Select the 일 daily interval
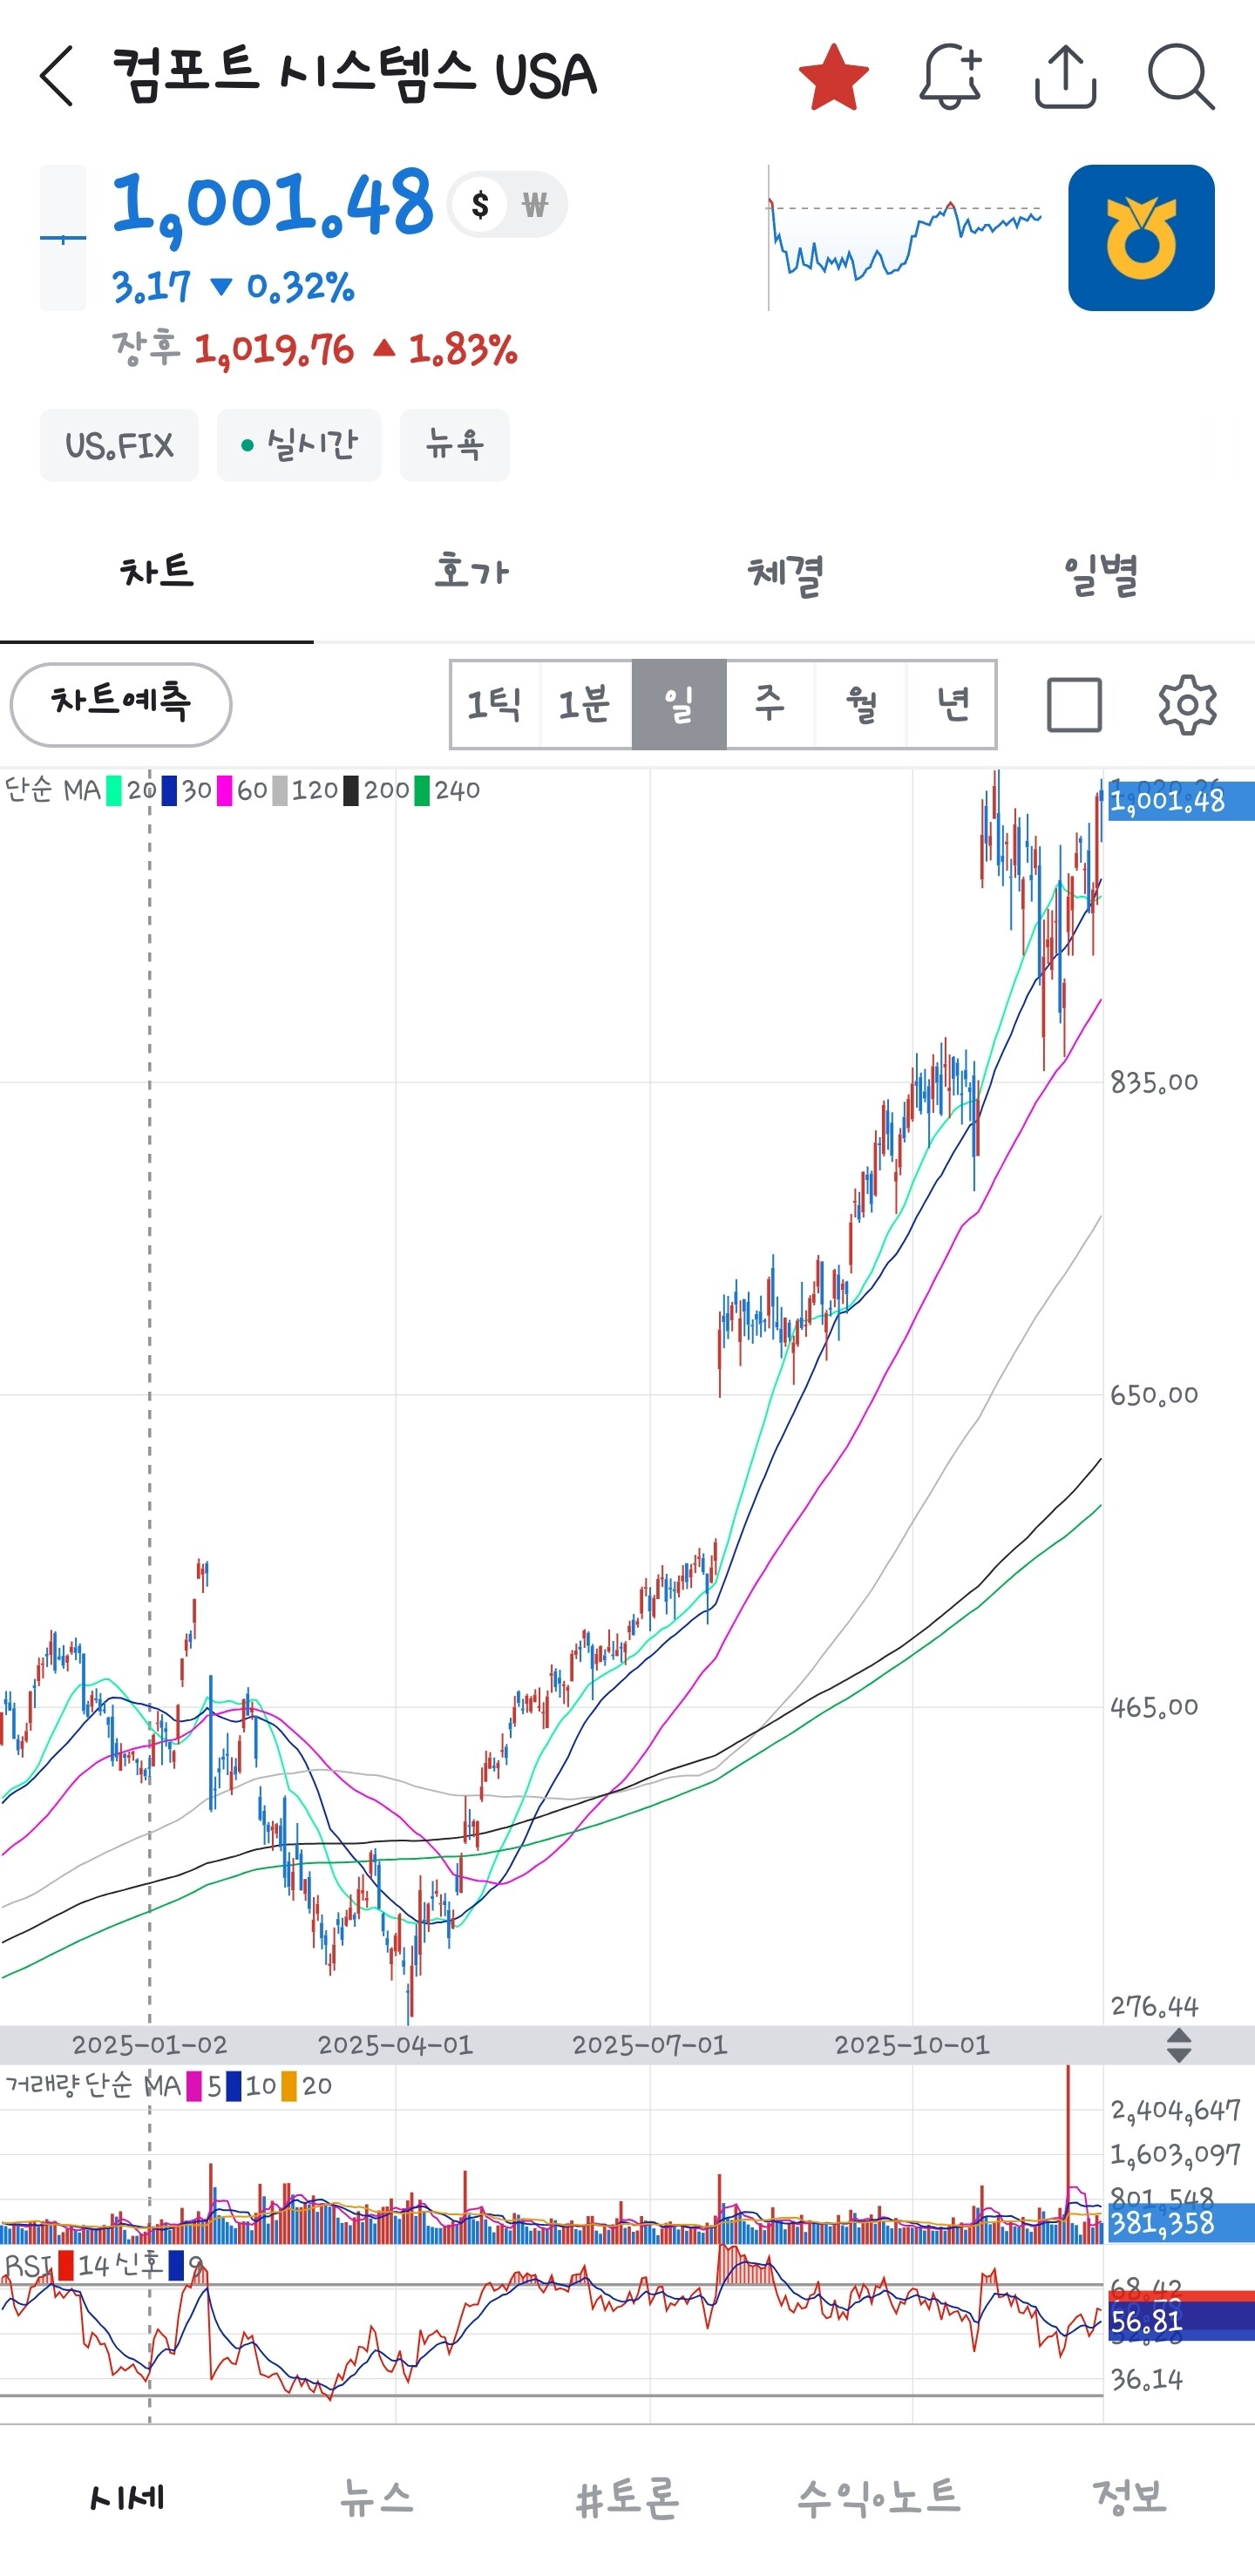Screen dimensions: 1255x2576 point(679,704)
